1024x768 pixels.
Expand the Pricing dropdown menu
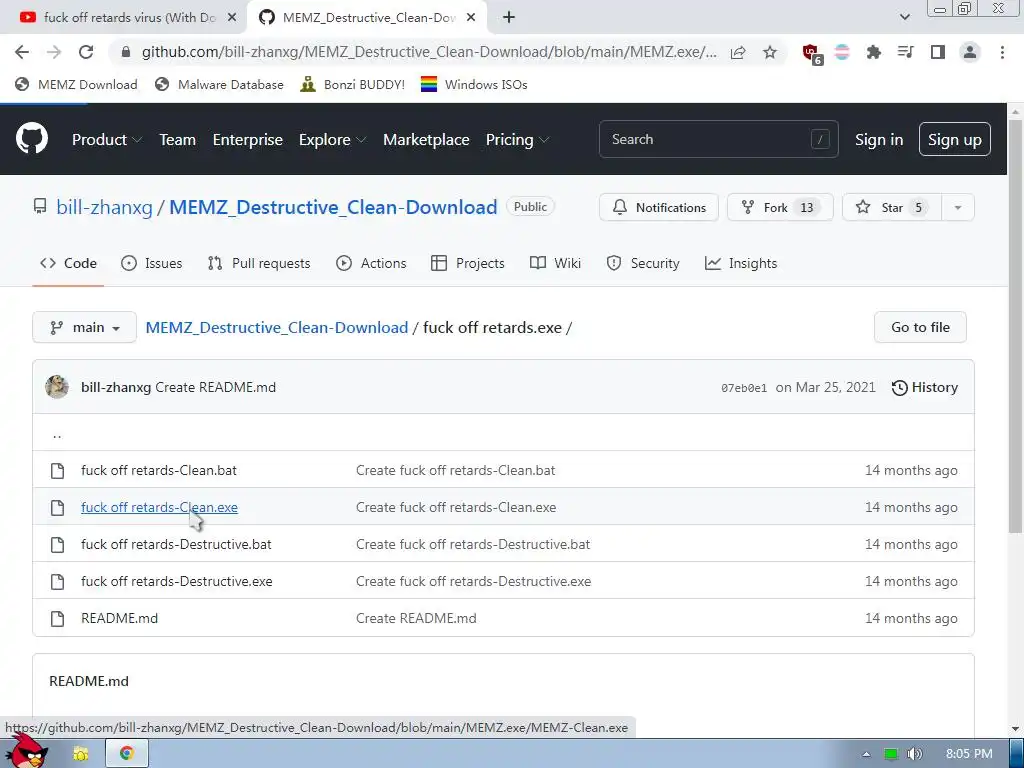pos(517,140)
